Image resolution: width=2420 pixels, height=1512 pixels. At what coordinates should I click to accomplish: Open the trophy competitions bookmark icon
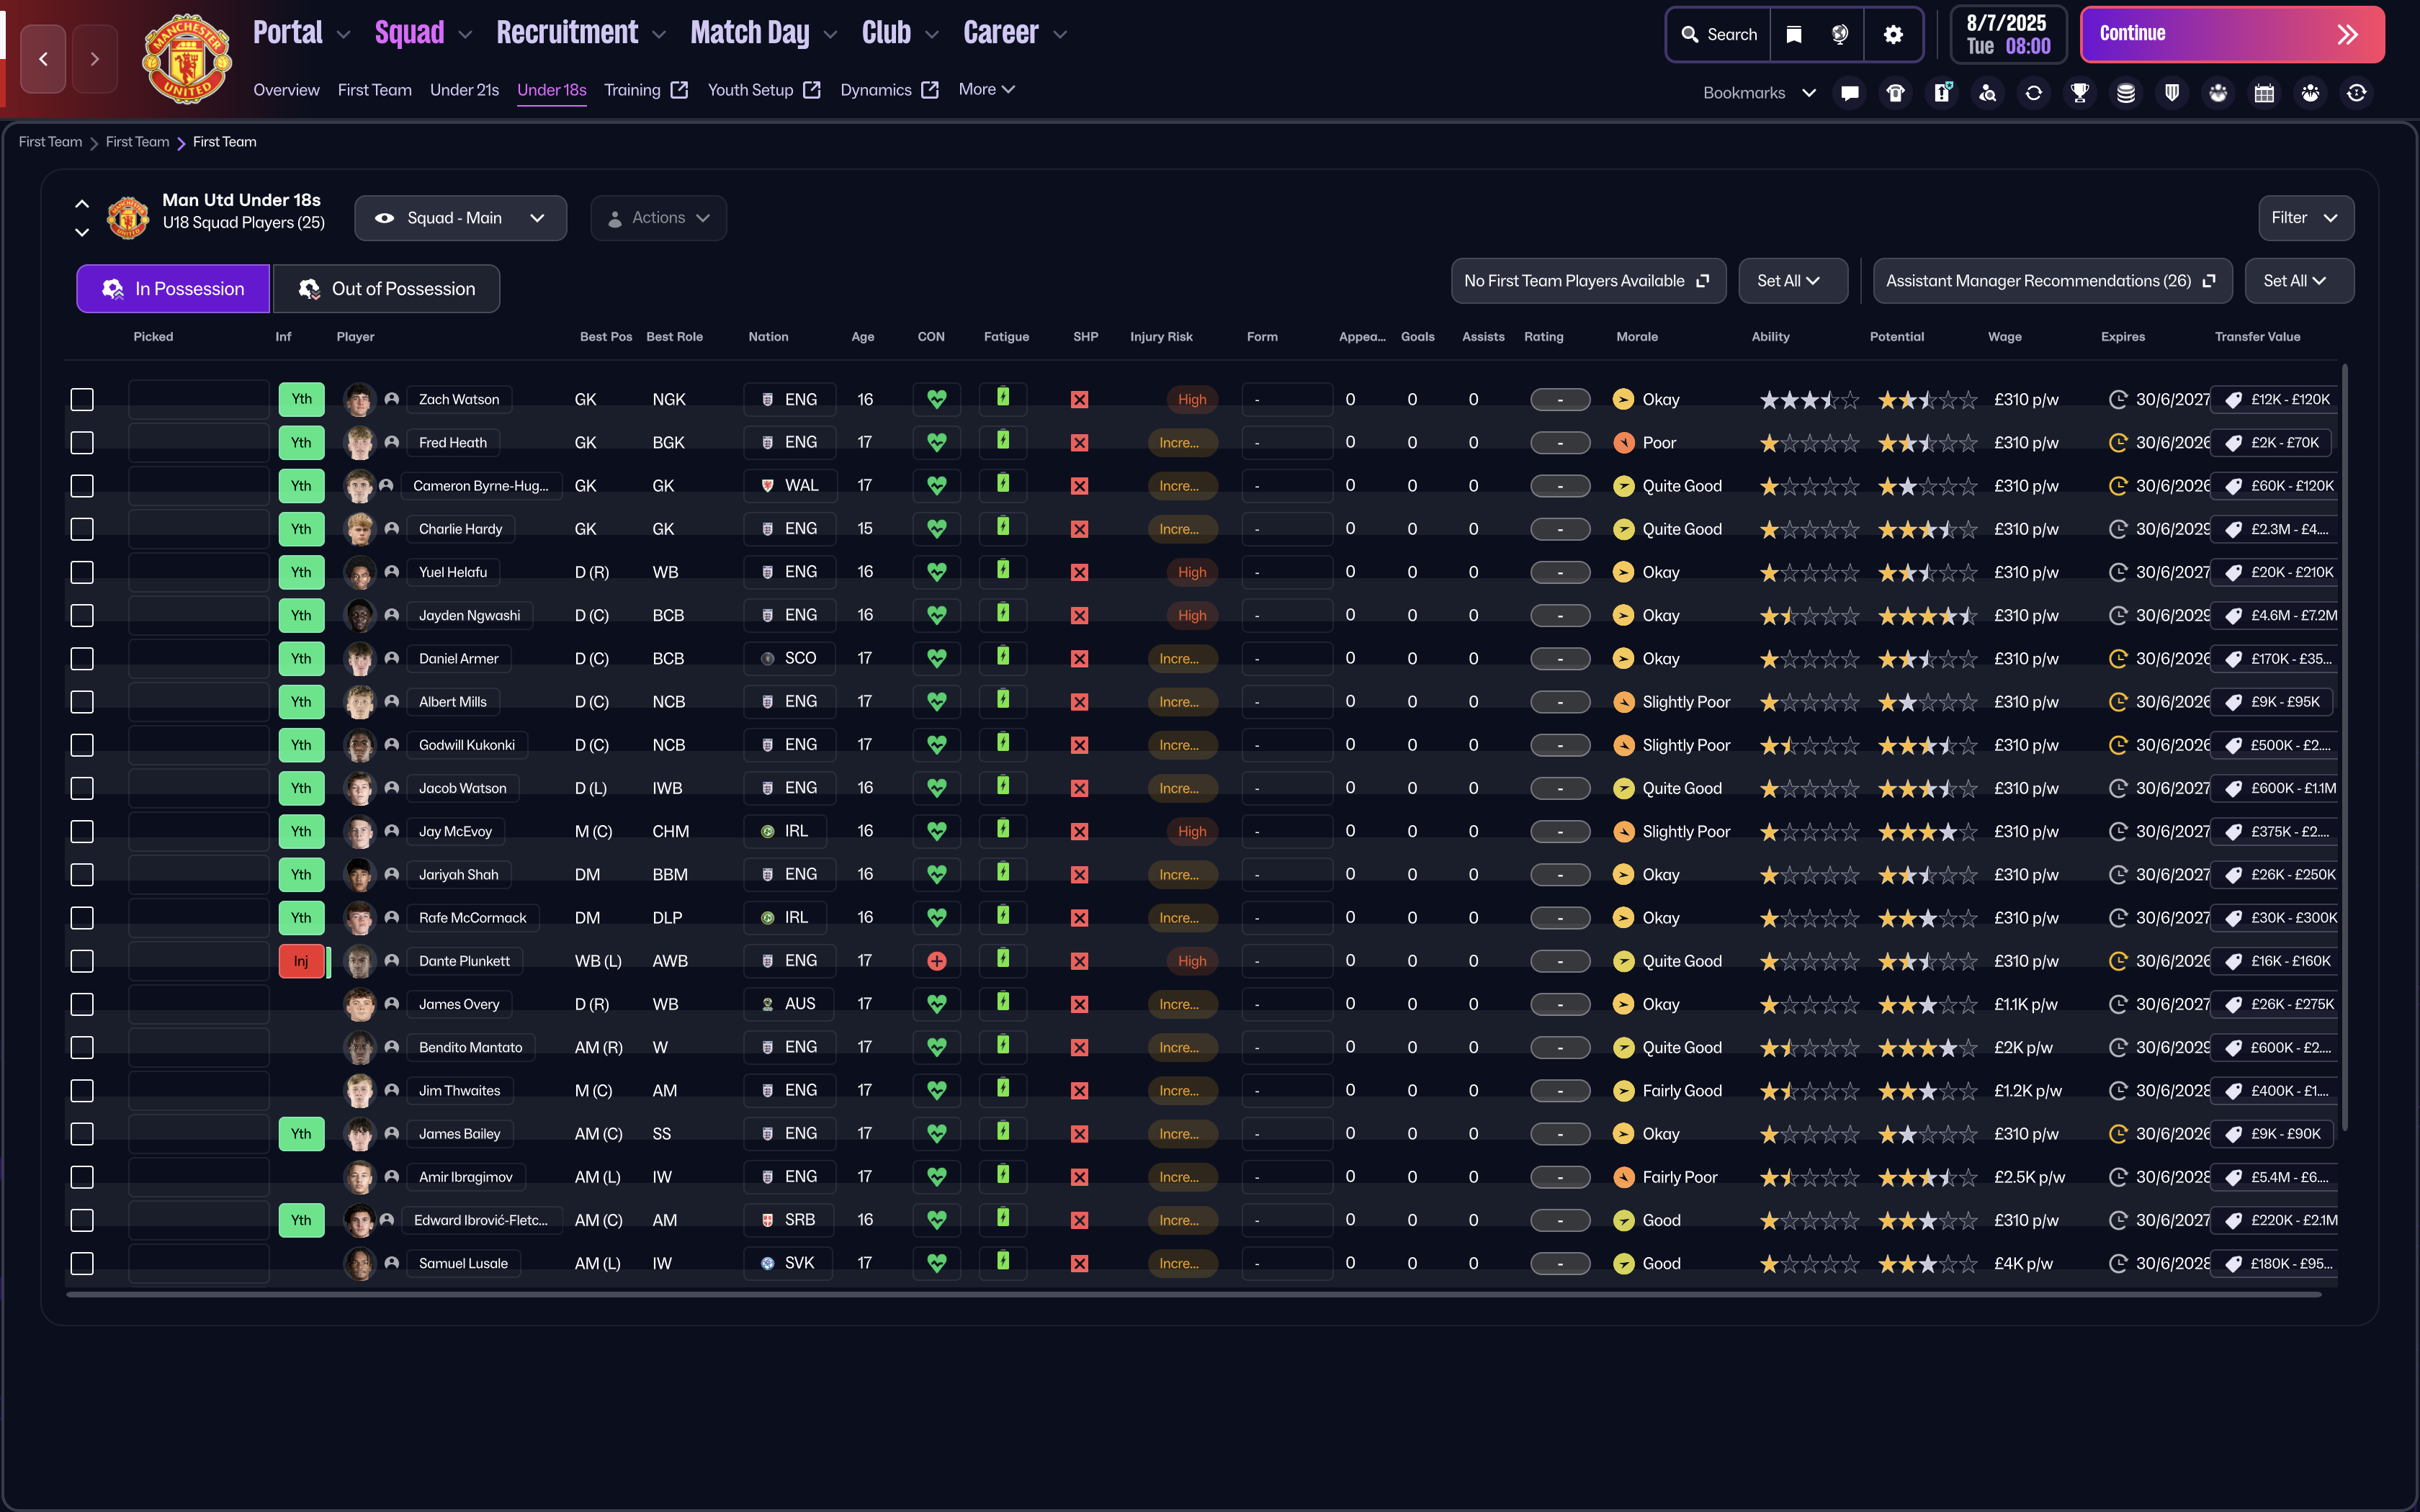click(2080, 93)
